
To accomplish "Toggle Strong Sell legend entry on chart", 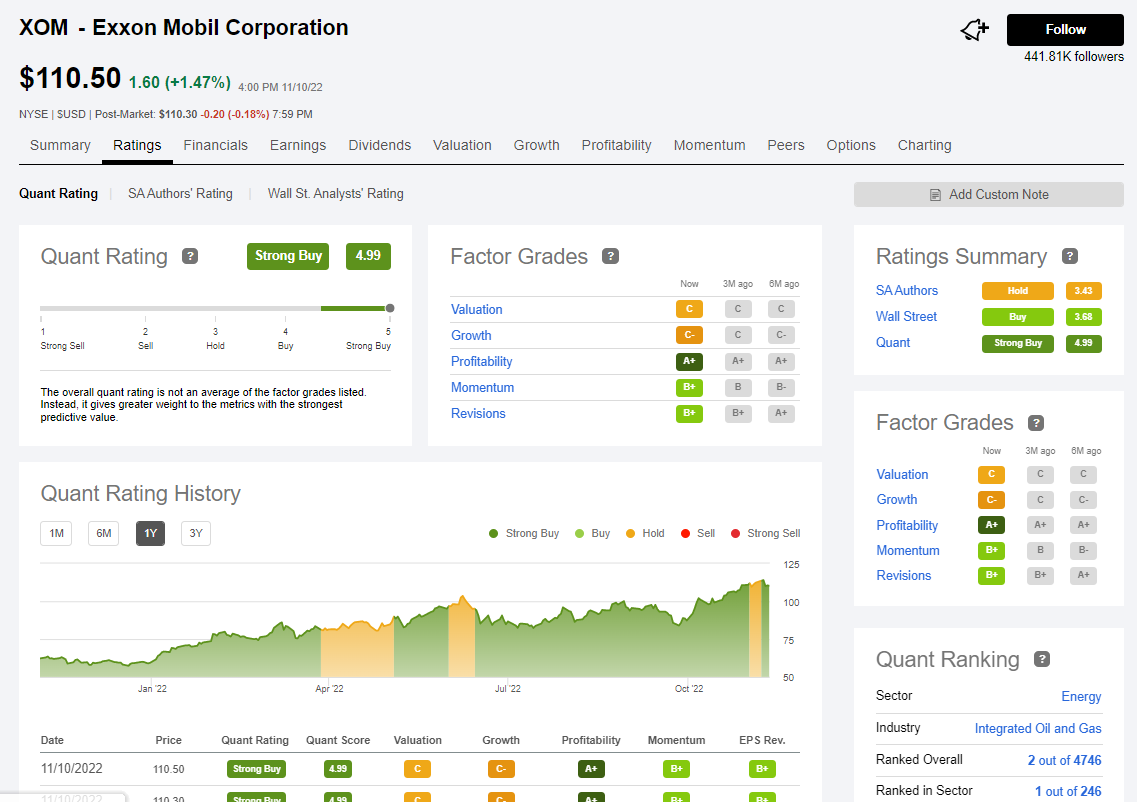I will tap(765, 533).
